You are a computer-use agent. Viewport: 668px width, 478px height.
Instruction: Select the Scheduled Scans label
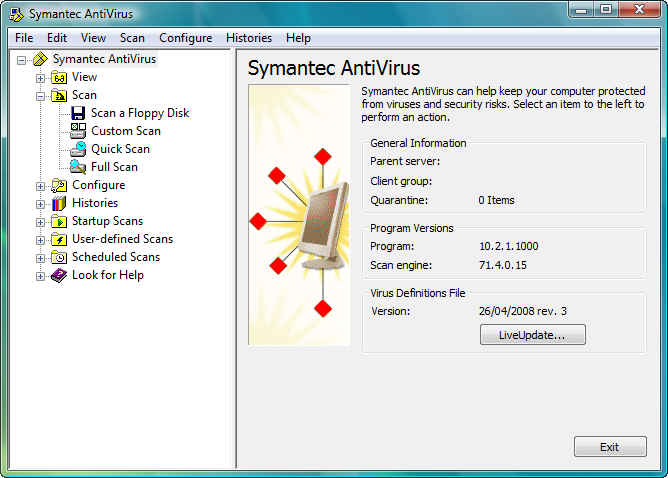point(116,257)
